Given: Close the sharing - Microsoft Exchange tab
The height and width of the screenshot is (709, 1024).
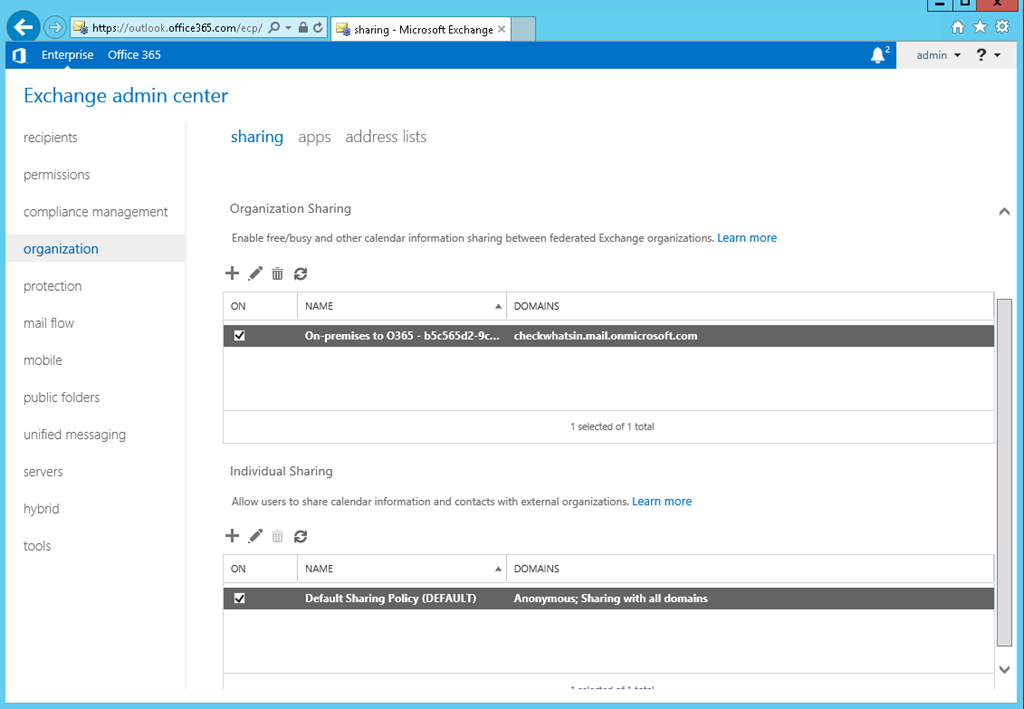Looking at the screenshot, I should click(x=502, y=29).
